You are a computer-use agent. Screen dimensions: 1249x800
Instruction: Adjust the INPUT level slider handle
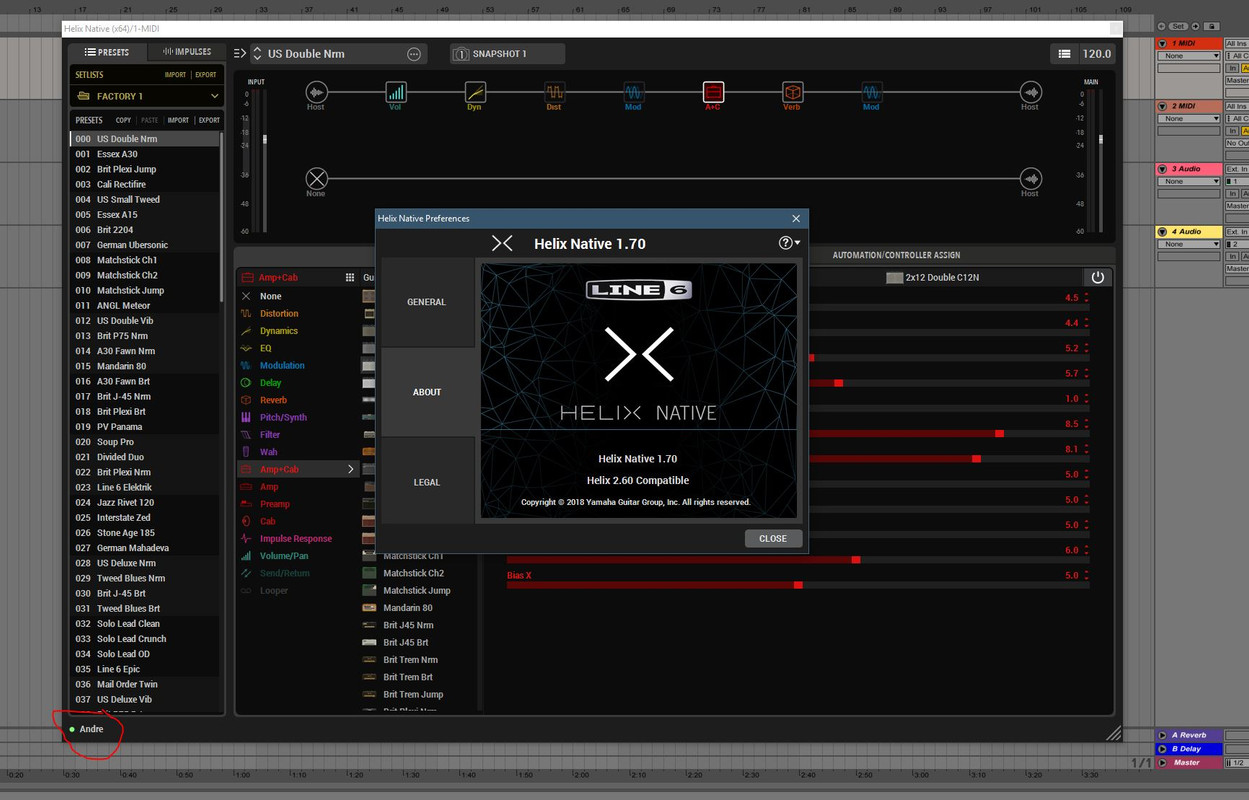tap(265, 140)
